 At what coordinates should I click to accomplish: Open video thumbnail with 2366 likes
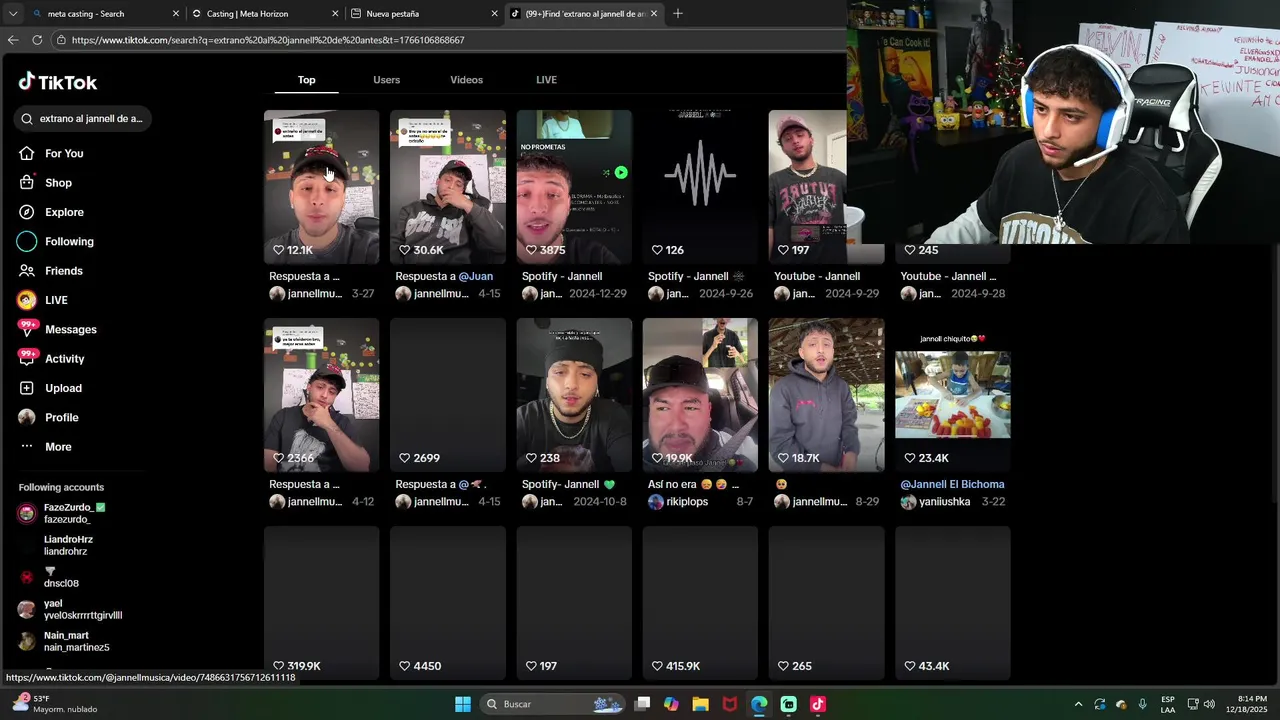coord(321,394)
